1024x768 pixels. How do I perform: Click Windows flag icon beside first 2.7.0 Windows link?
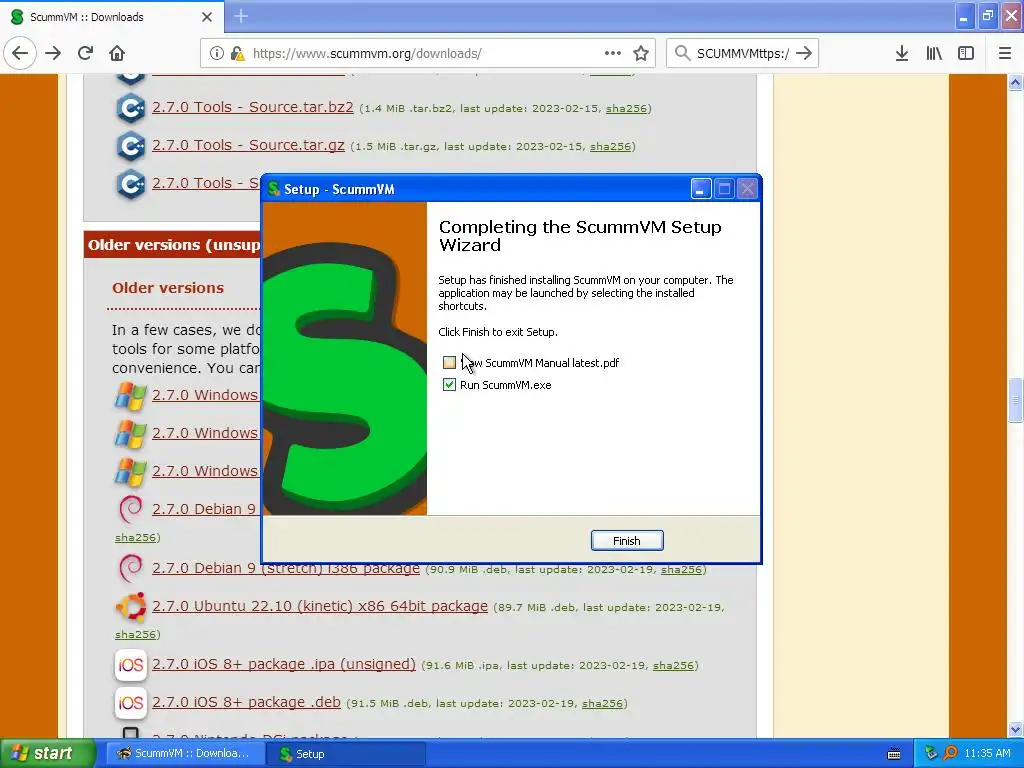point(131,396)
